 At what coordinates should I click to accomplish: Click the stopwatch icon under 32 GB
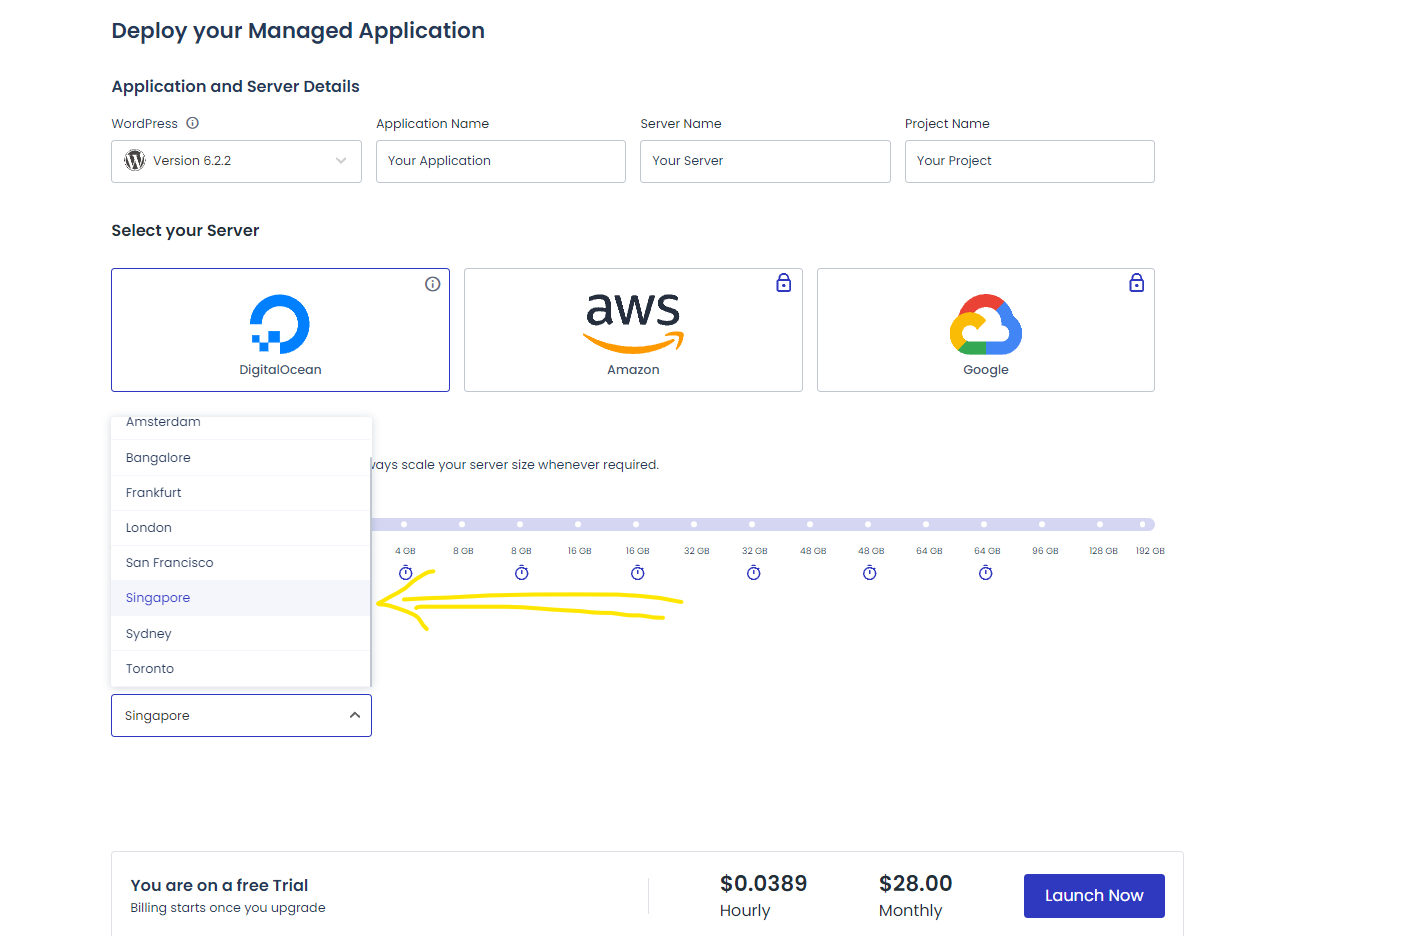click(x=754, y=573)
